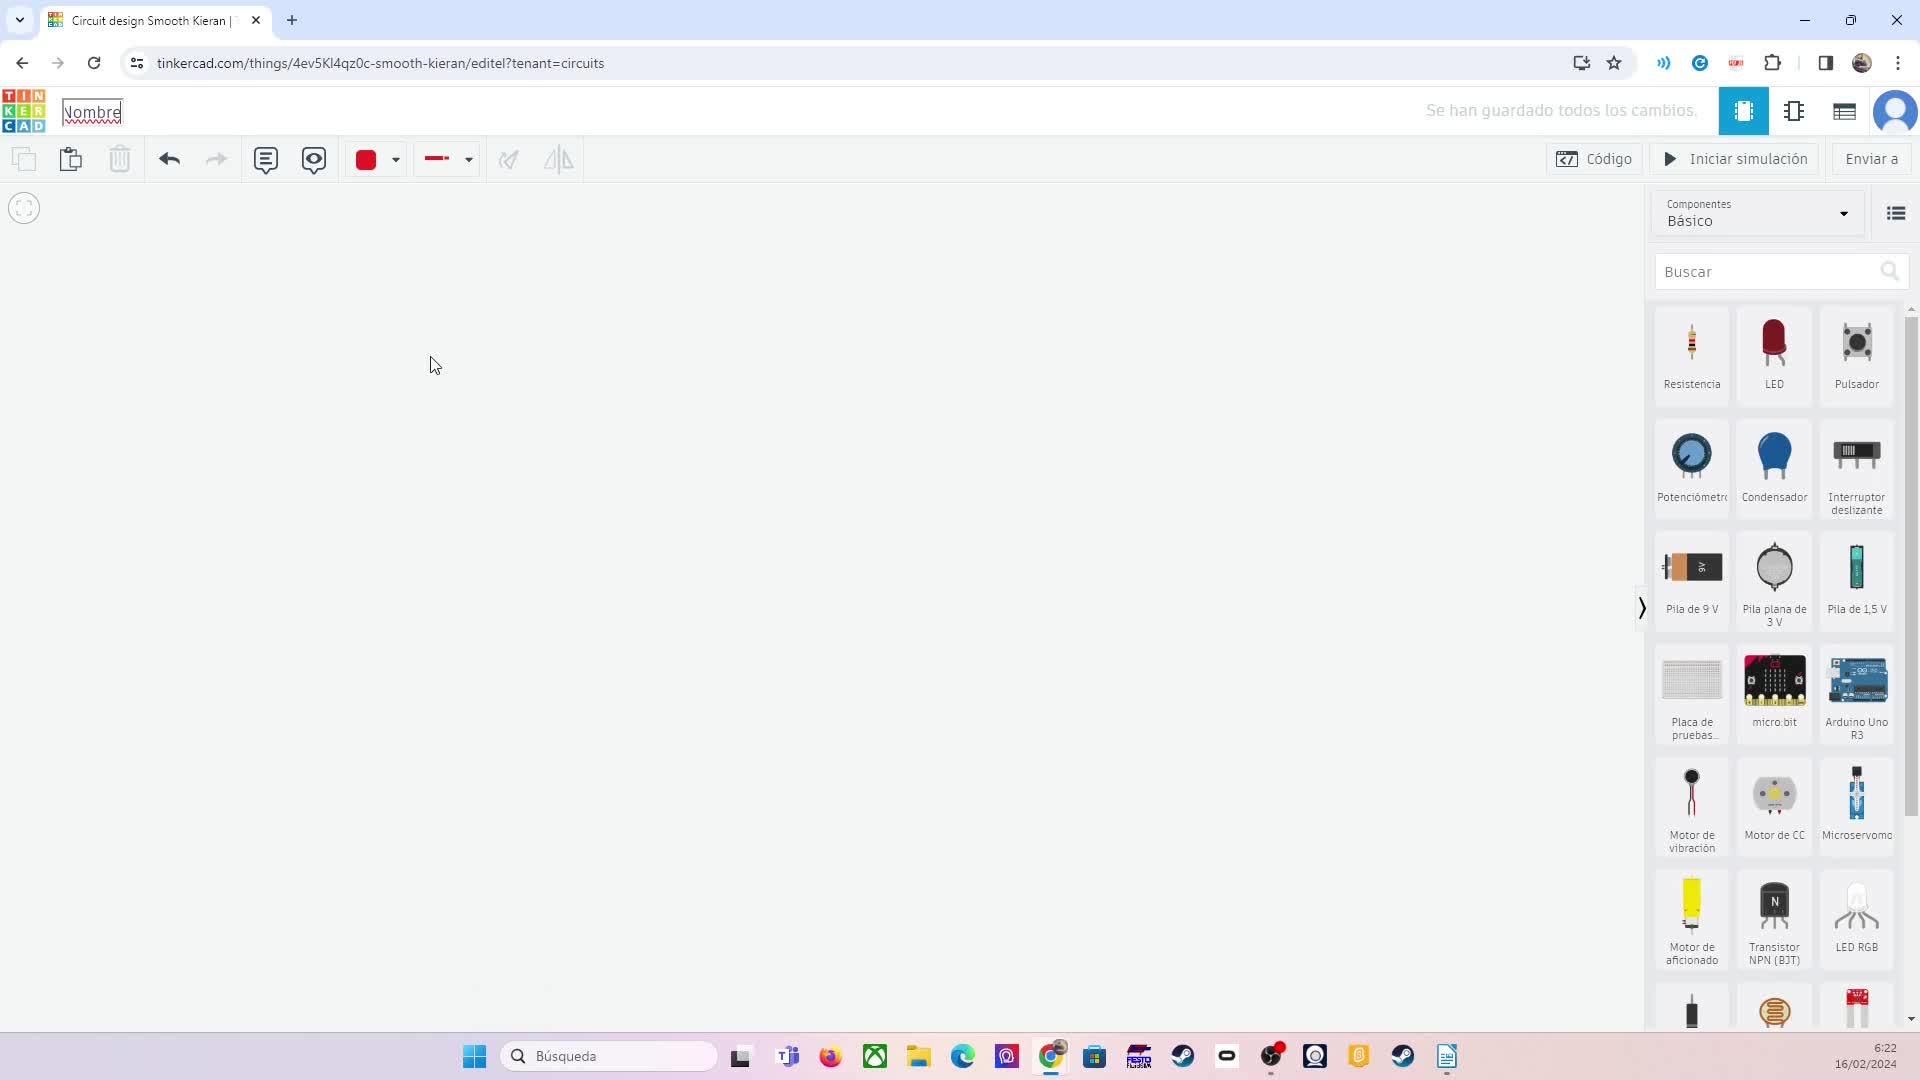Open wire color dropdown arrow
Image resolution: width=1920 pixels, height=1080 pixels.
click(x=396, y=160)
